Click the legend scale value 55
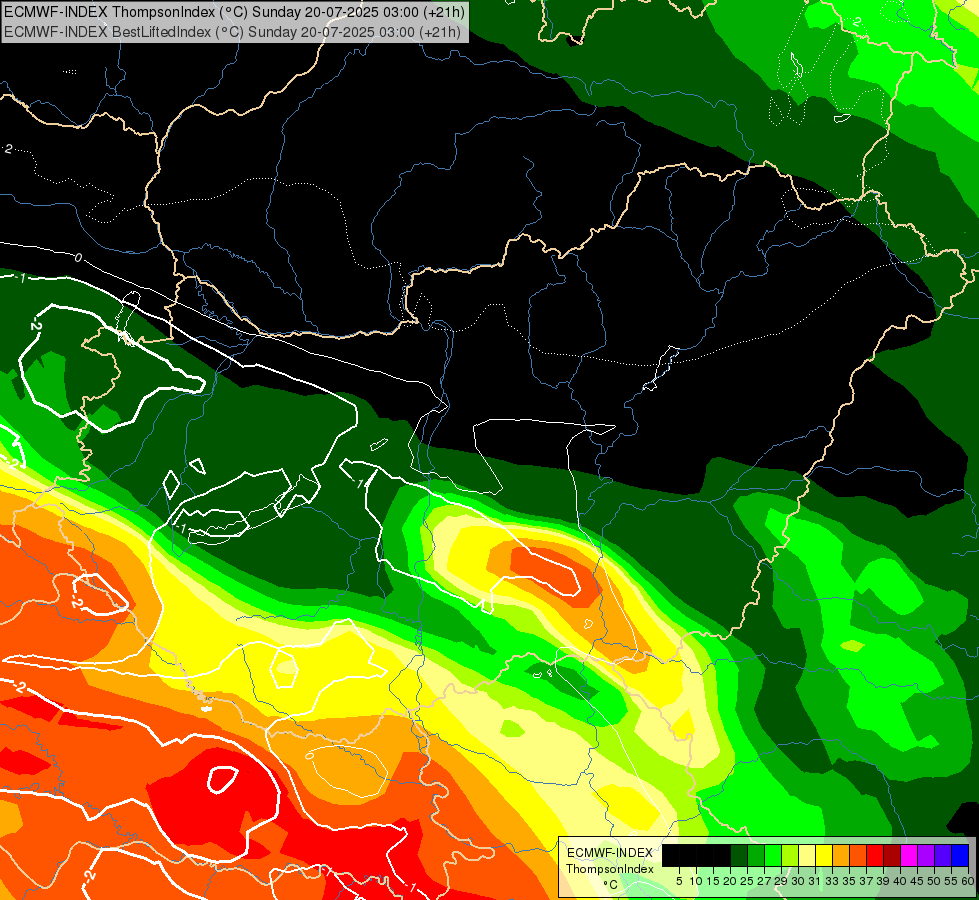The width and height of the screenshot is (979, 900). (952, 881)
